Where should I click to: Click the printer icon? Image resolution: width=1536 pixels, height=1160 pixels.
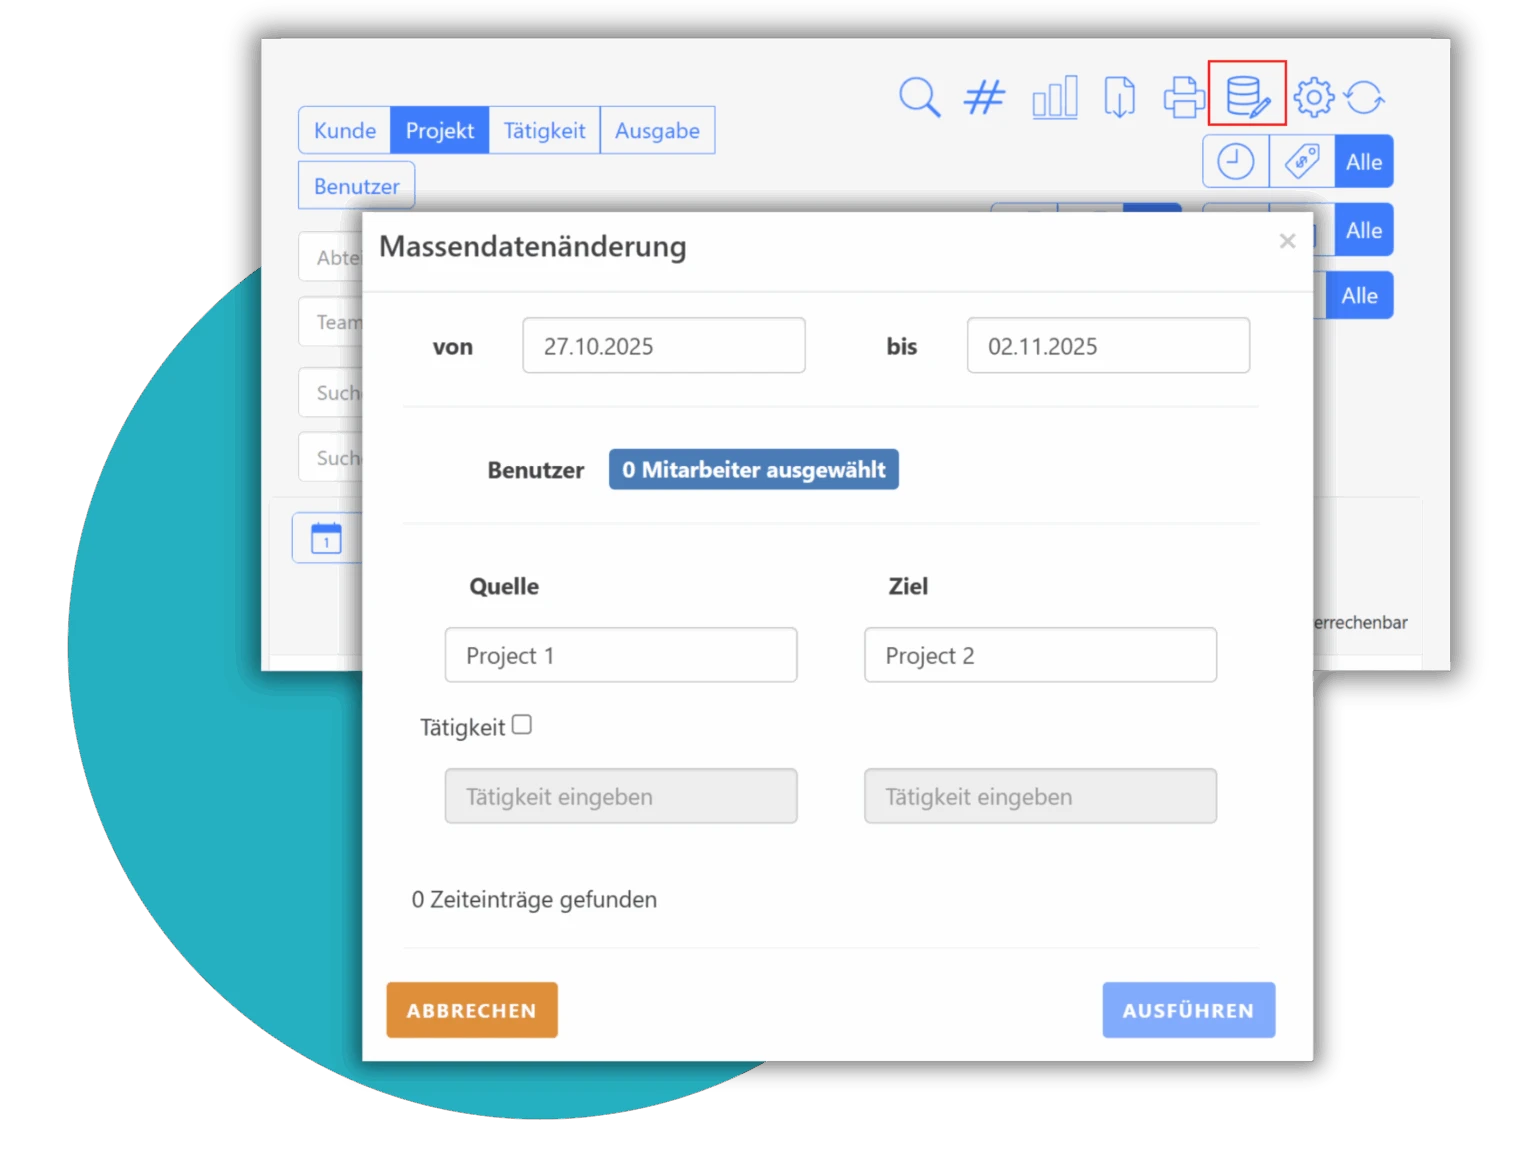(x=1184, y=98)
